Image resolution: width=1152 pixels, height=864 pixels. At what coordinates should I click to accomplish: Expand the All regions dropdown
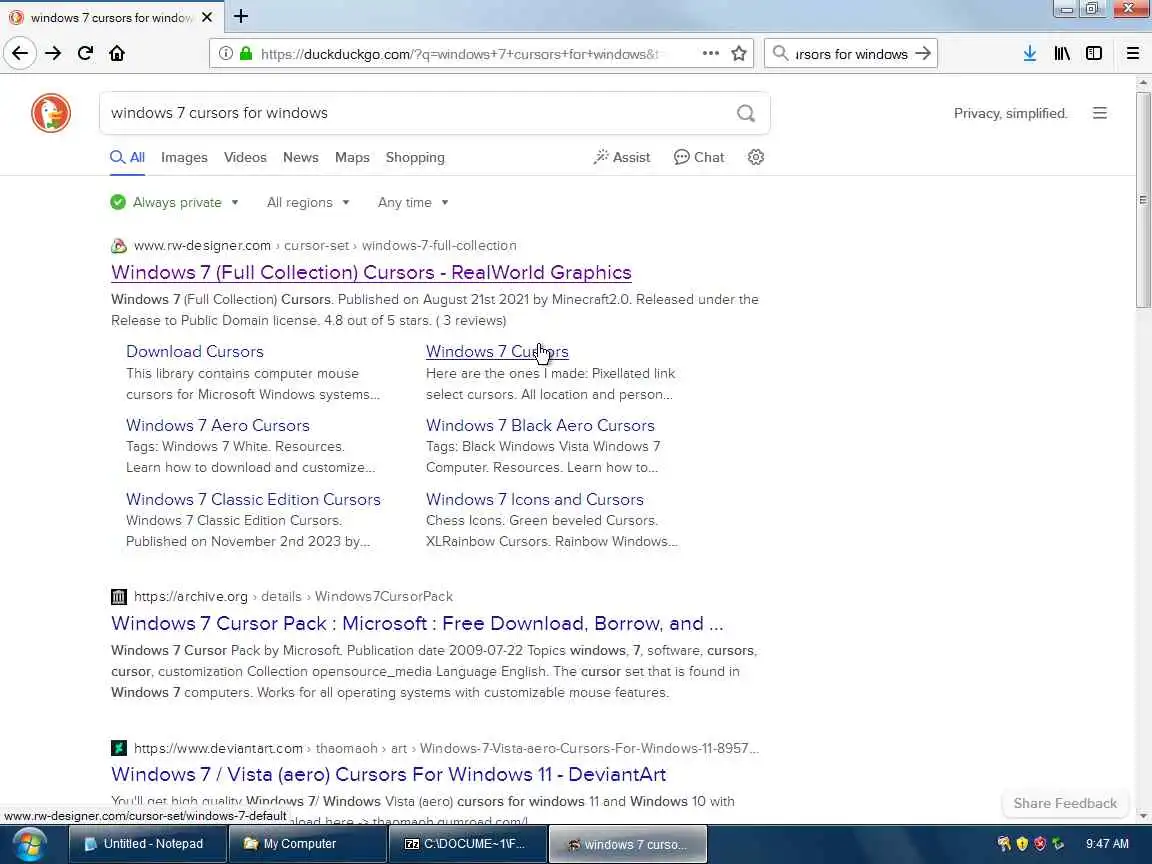(x=308, y=202)
